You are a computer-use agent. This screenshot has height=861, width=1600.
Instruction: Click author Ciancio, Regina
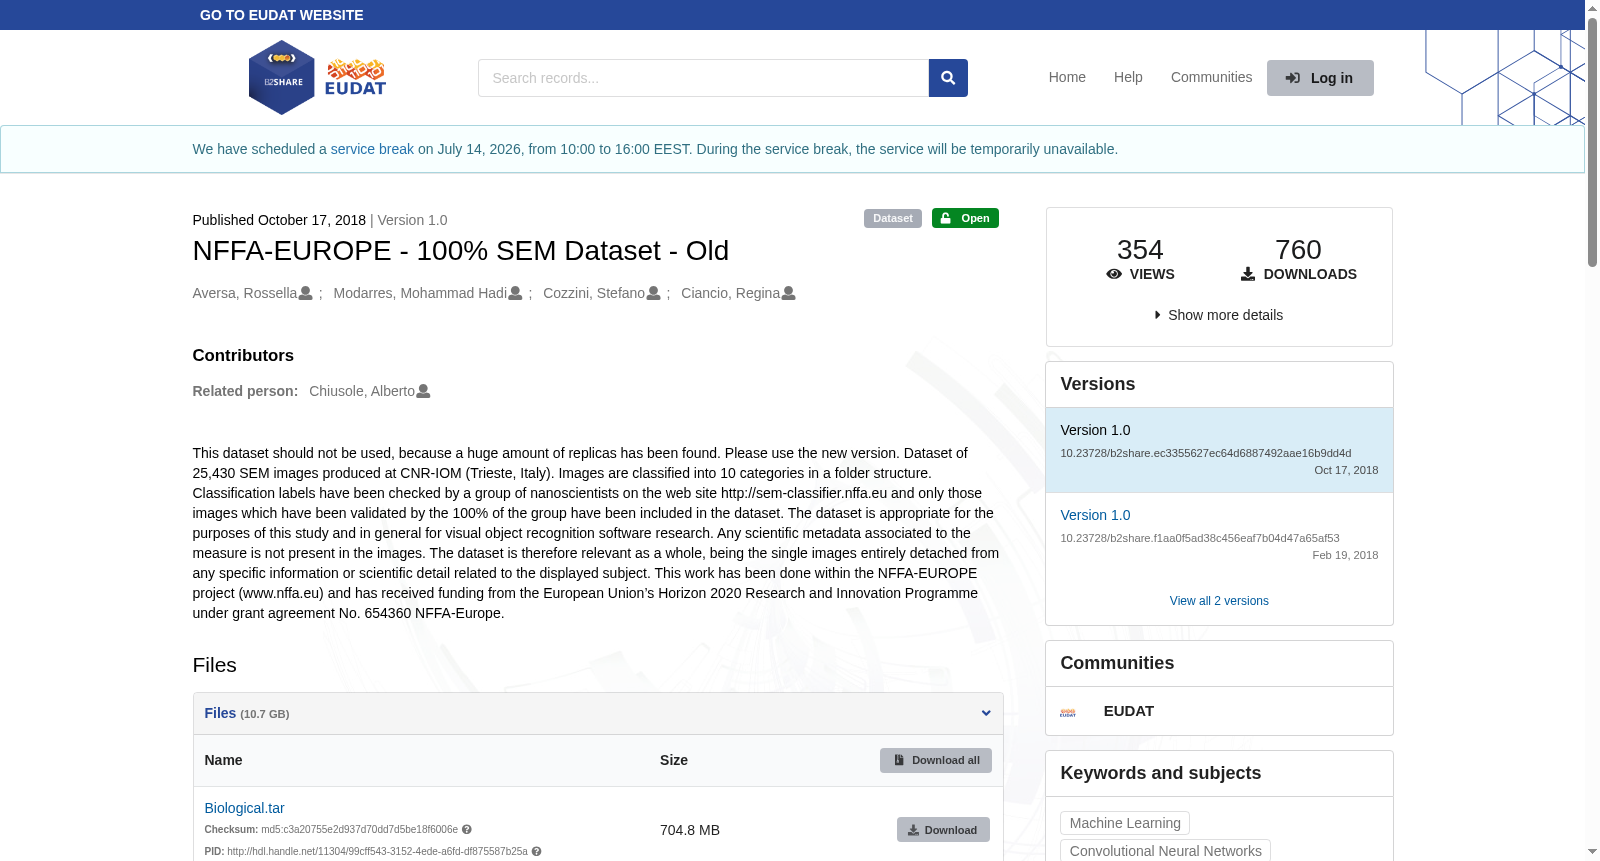click(x=730, y=293)
